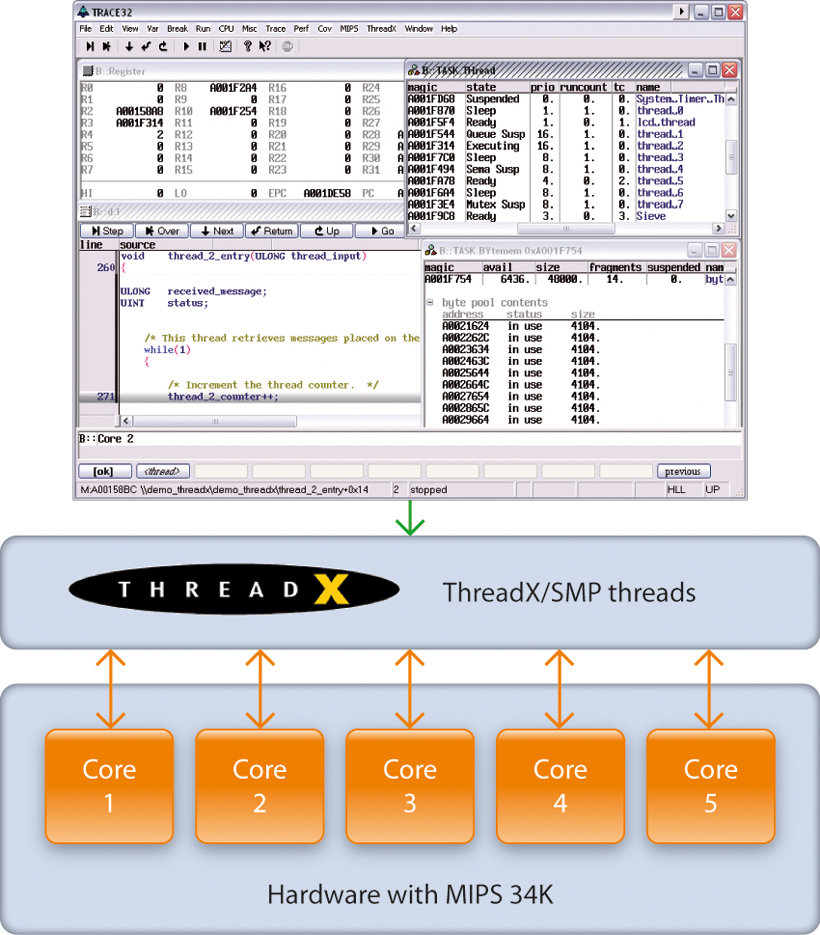The height and width of the screenshot is (935, 820).
Task: Click the Help question mark toolbar icon
Action: 247,47
